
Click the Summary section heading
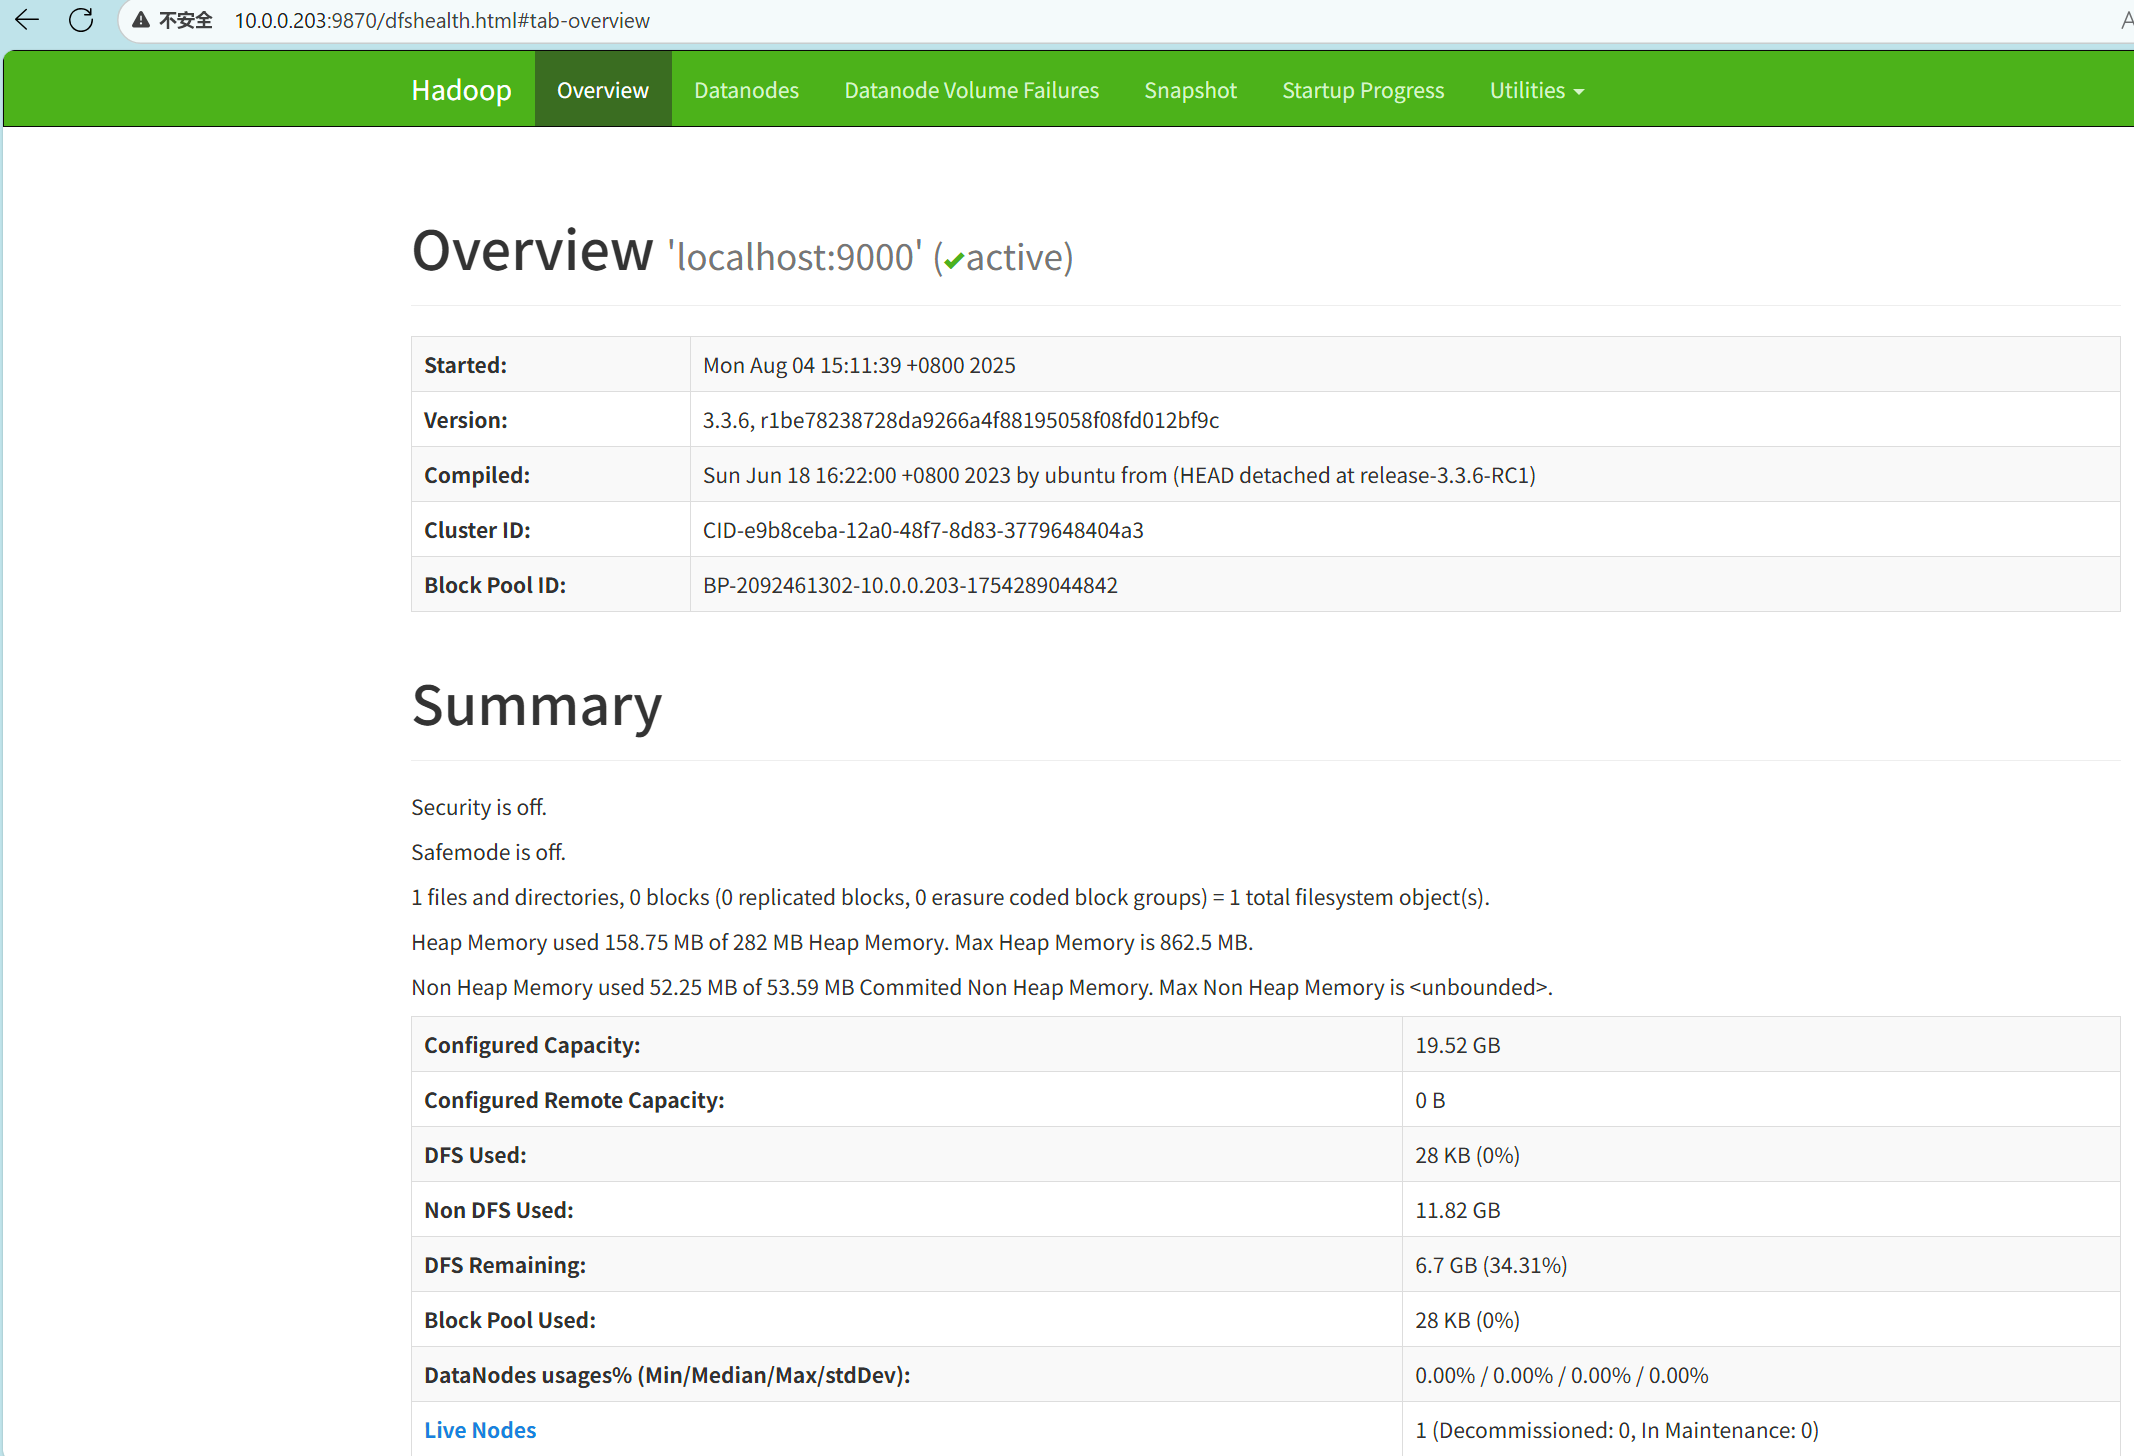[537, 705]
